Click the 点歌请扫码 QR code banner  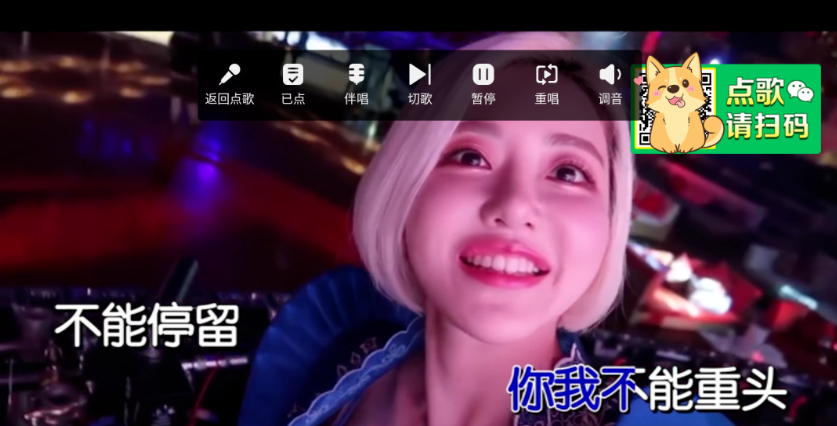click(726, 109)
